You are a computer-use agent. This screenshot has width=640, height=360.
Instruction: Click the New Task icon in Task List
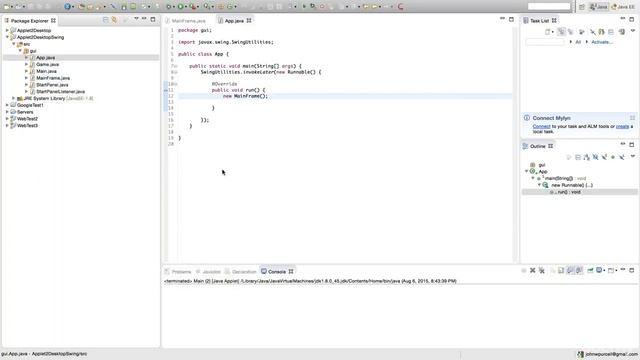tap(548, 32)
